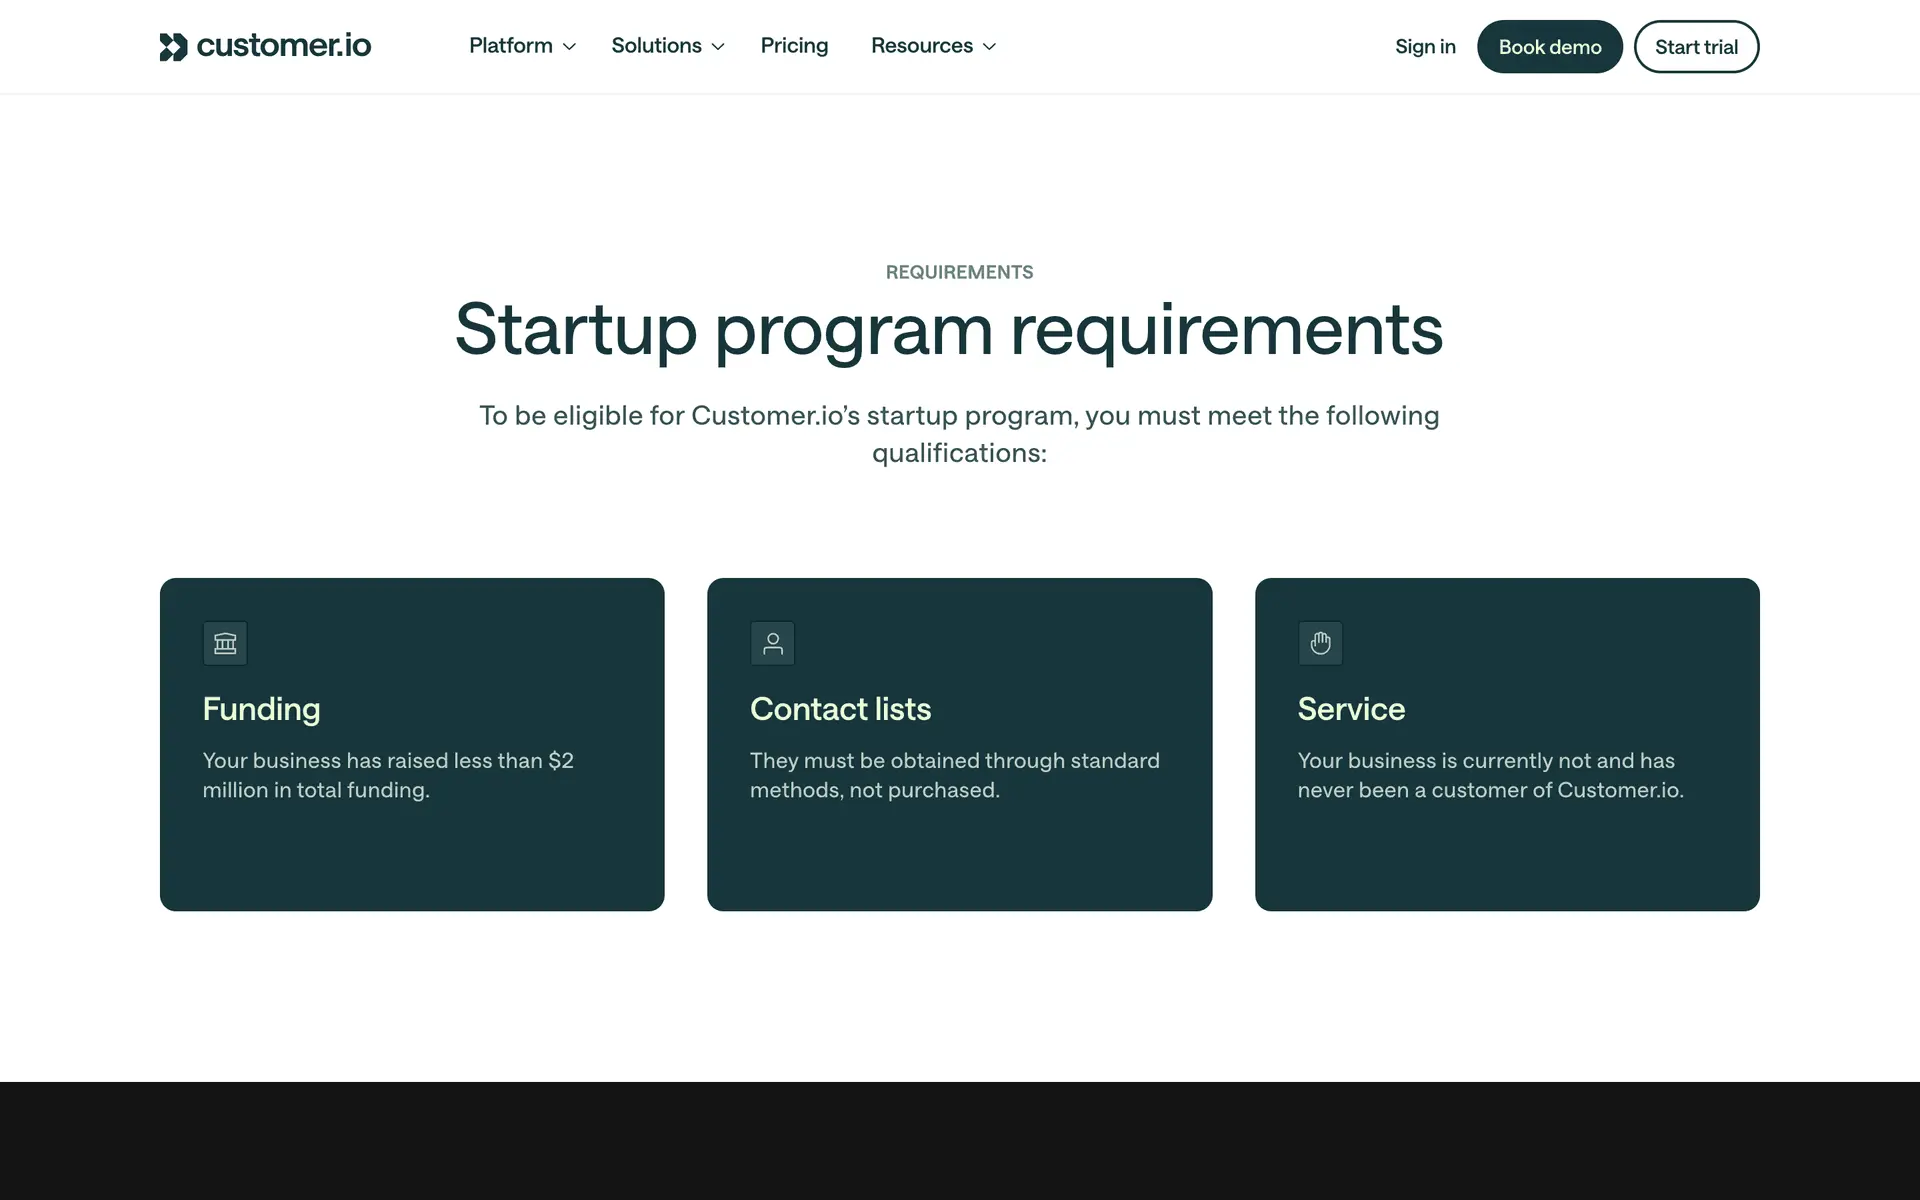The width and height of the screenshot is (1920, 1200).
Task: Expand the Solutions dropdown chevron
Action: tap(718, 47)
